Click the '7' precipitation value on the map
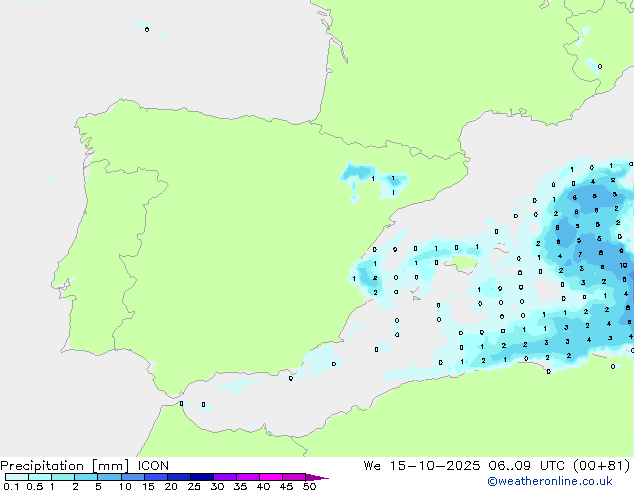634x490 pixels. tap(580, 254)
